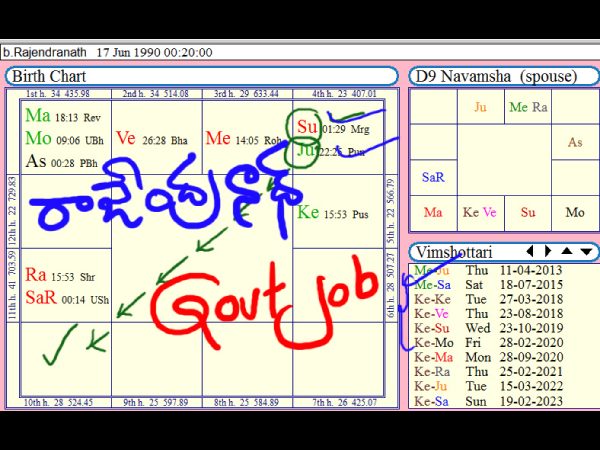Viewport: 600px width, 450px height.
Task: Click Mars (Ma) in the birth chart 1st house
Action: tap(37, 116)
